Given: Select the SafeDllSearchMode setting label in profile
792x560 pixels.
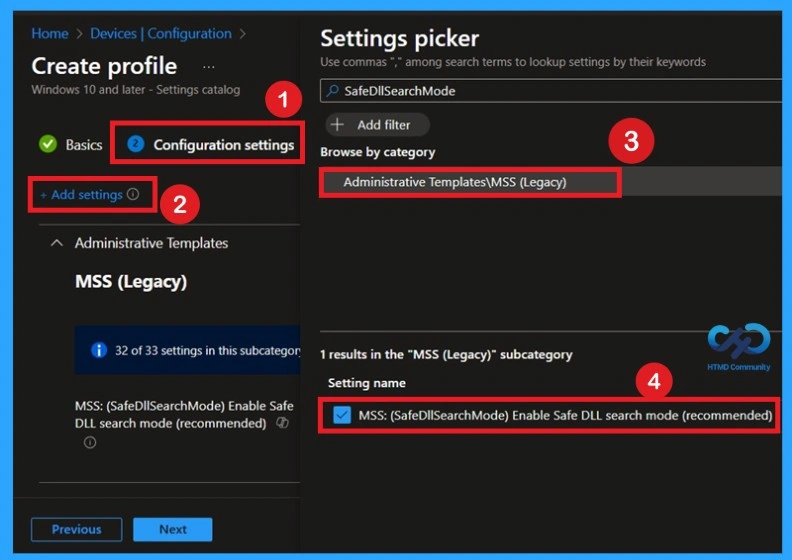Looking at the screenshot, I should 184,414.
